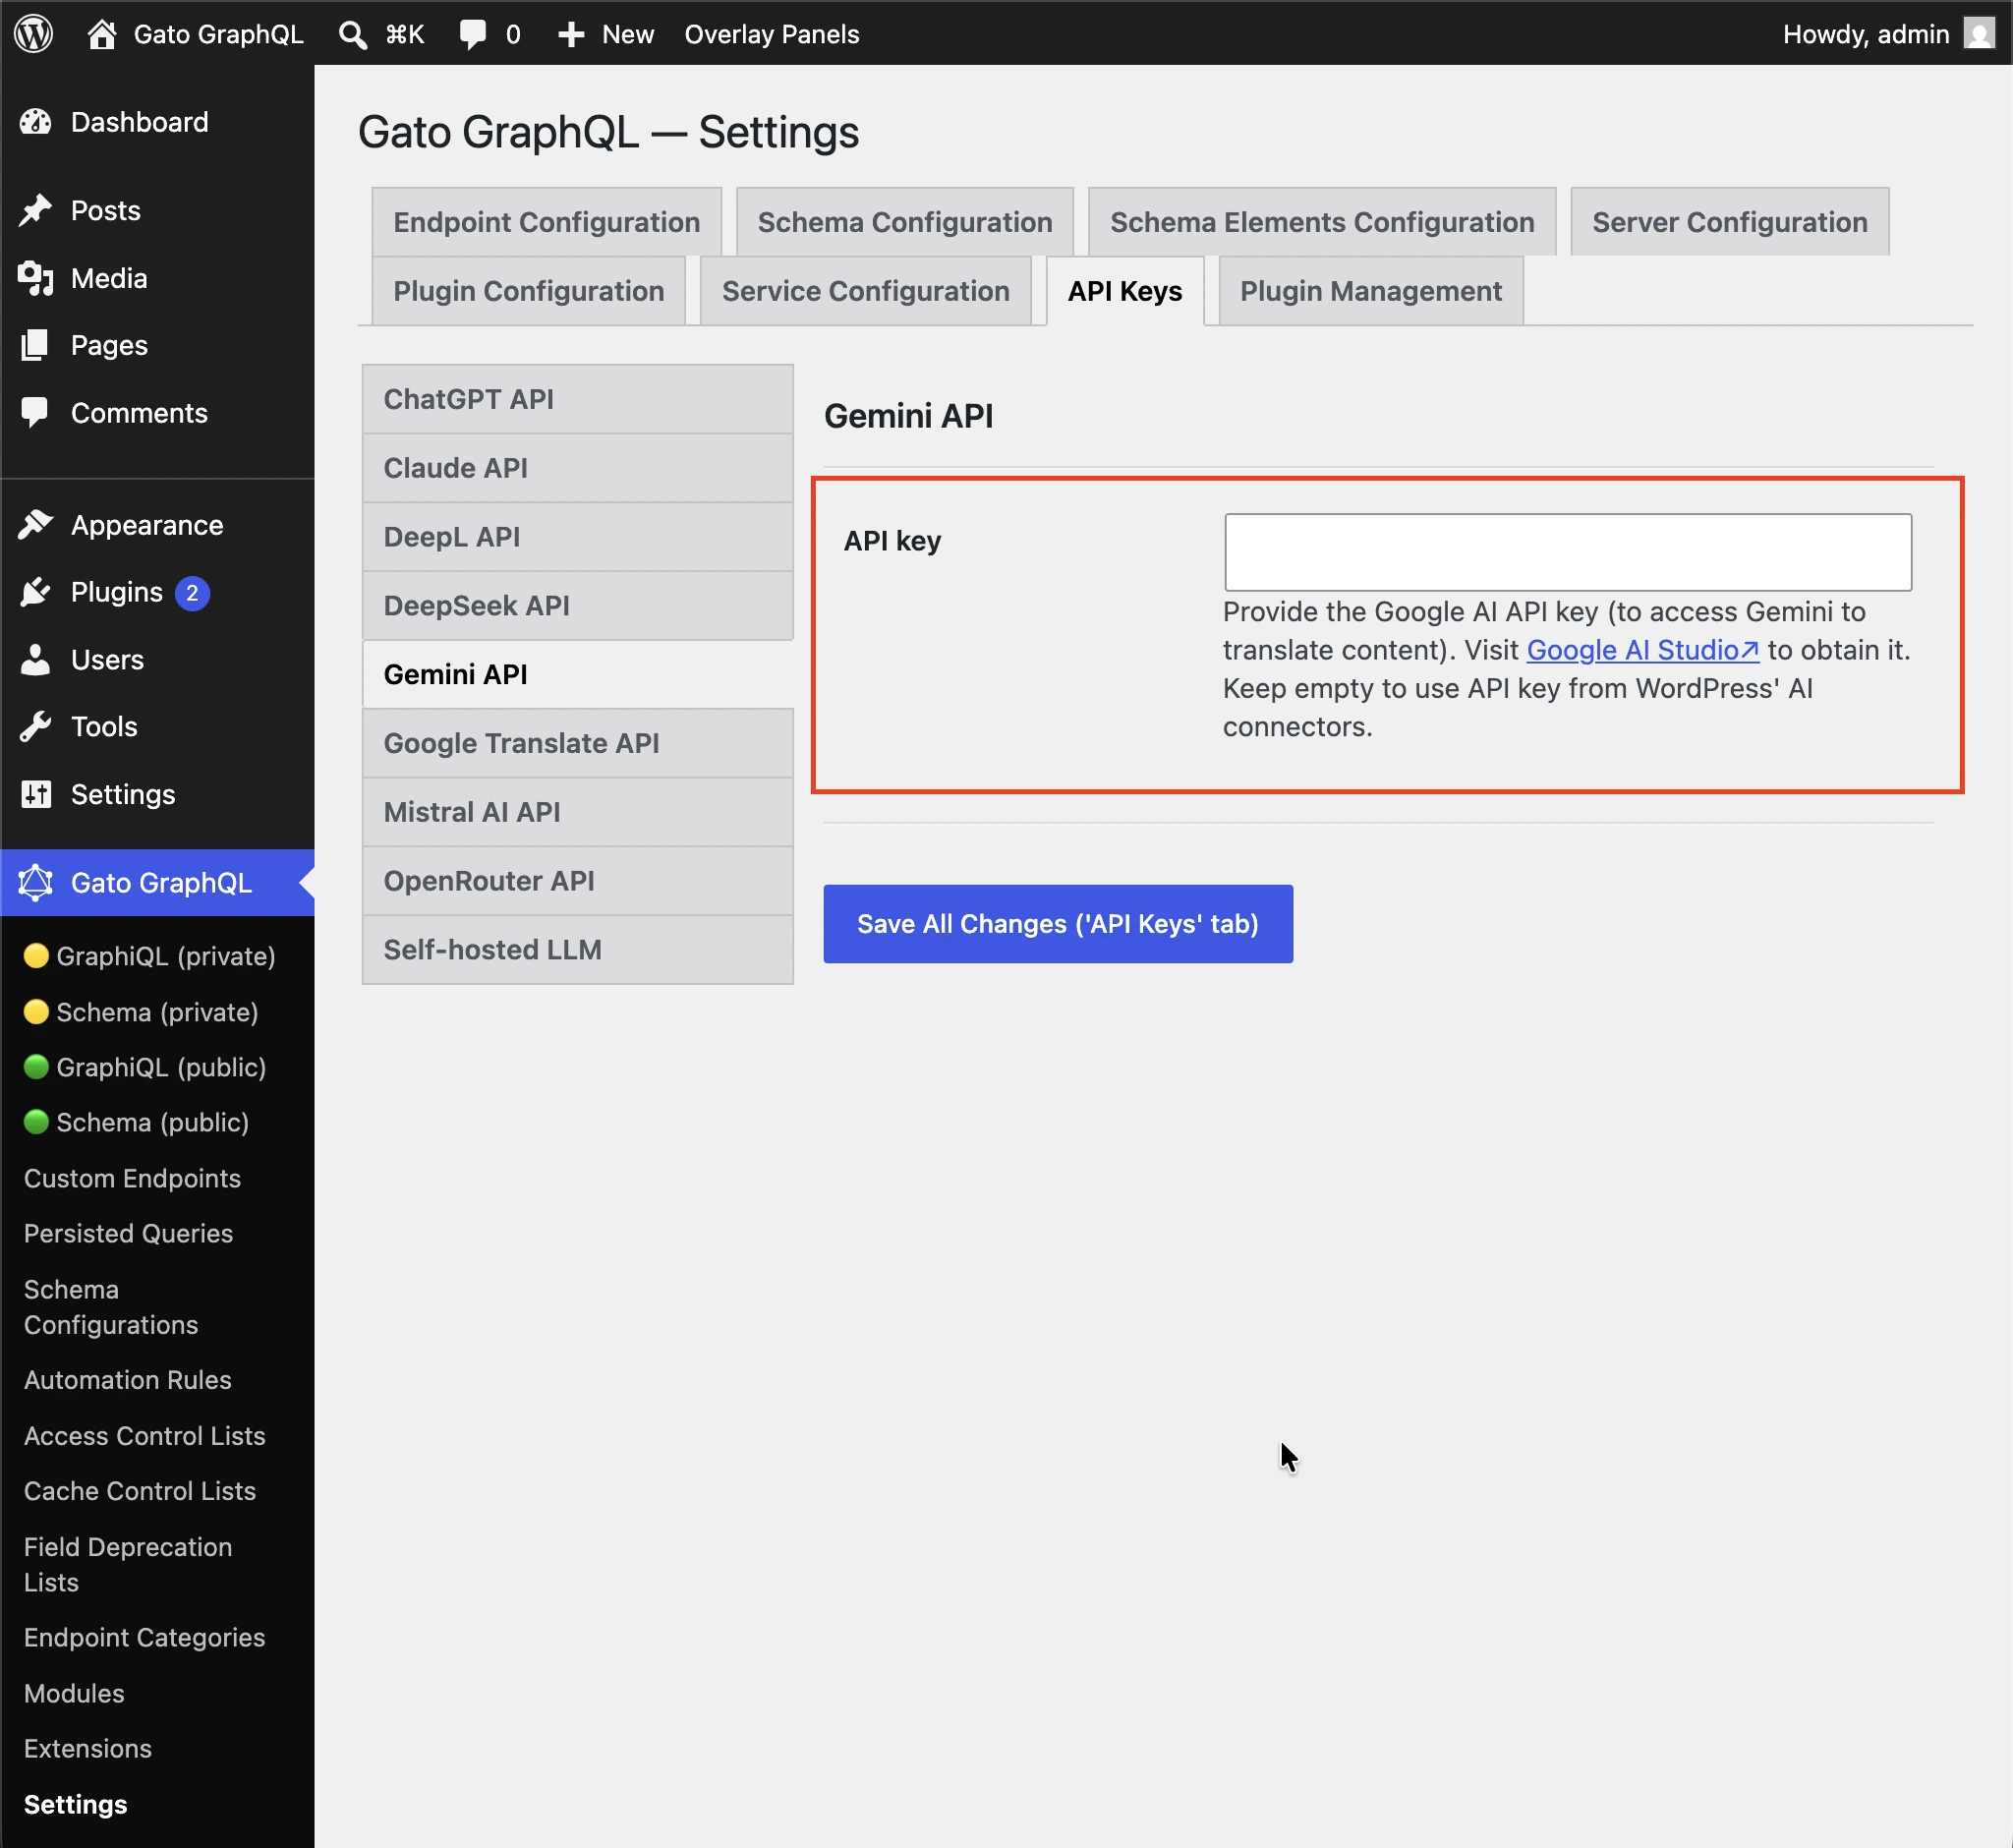Viewport: 2013px width, 1848px height.
Task: Select OpenRouter API section
Action: (577, 881)
